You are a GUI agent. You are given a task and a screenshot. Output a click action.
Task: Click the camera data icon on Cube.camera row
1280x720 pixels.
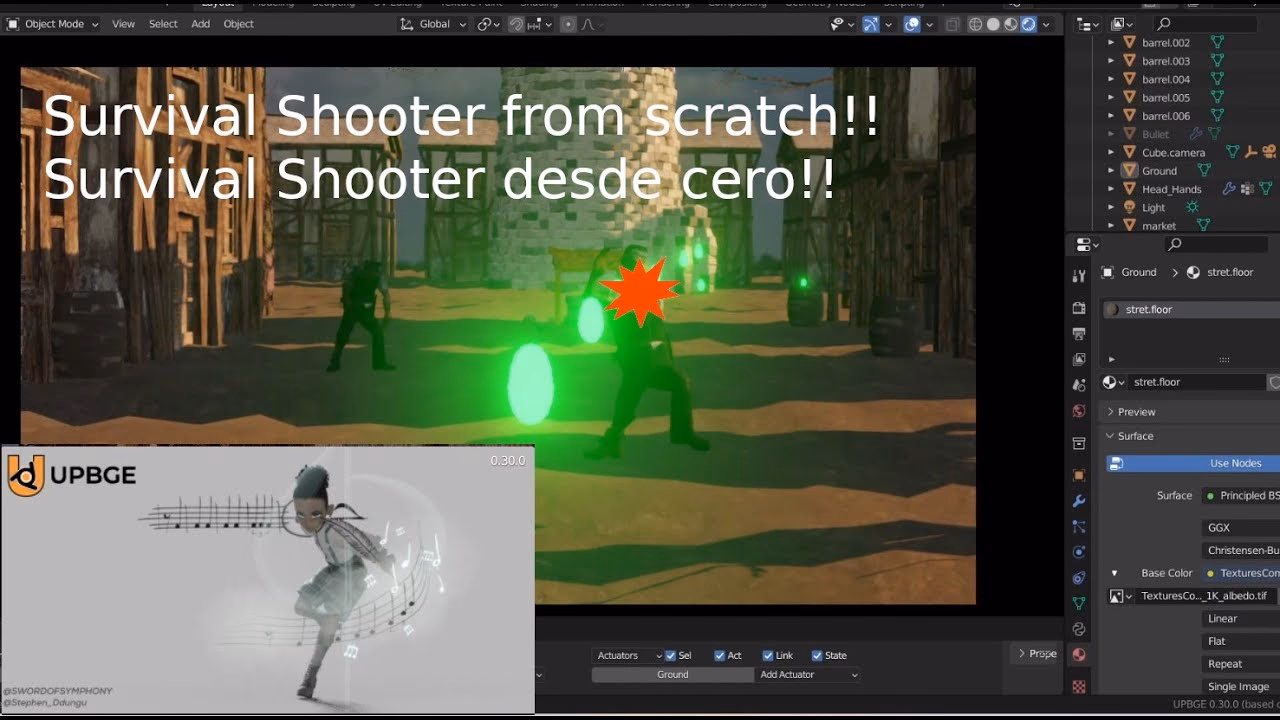pos(1268,152)
